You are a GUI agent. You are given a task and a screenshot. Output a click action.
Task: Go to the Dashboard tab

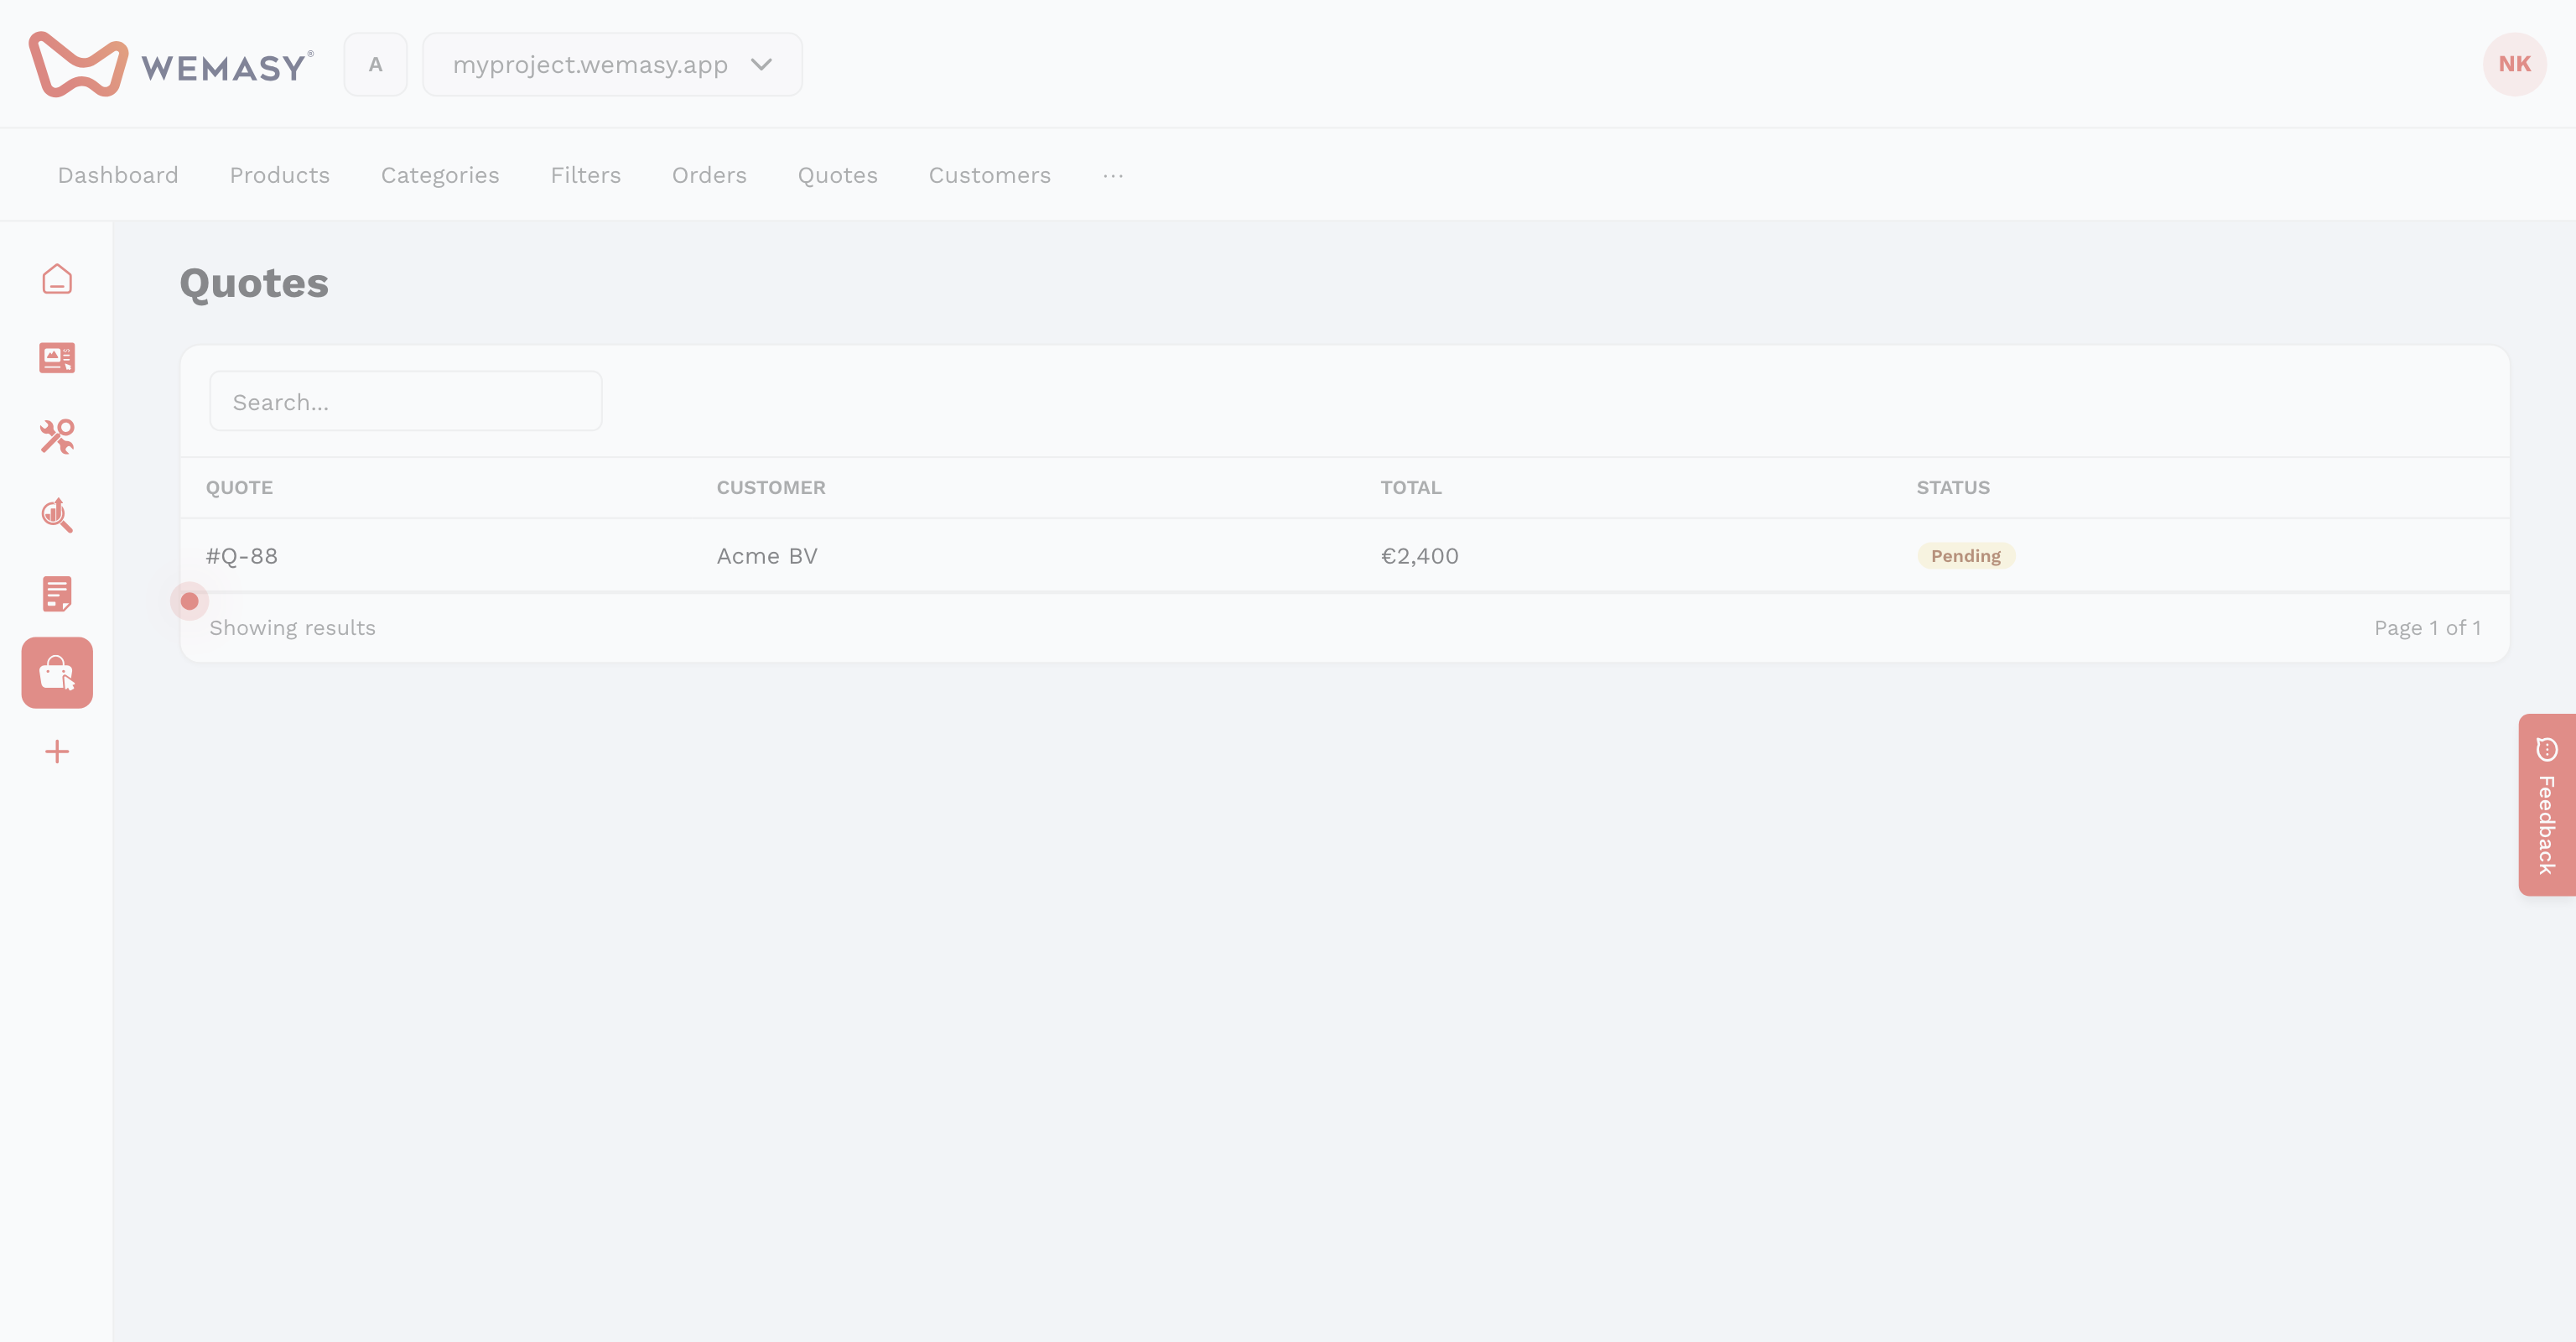(x=118, y=175)
